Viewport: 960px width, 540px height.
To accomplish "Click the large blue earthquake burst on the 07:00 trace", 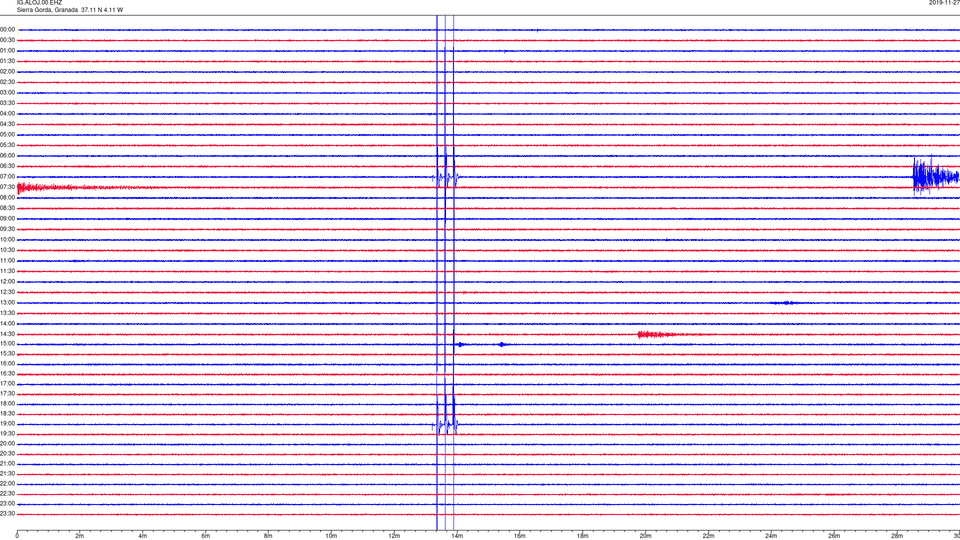I will pos(936,176).
